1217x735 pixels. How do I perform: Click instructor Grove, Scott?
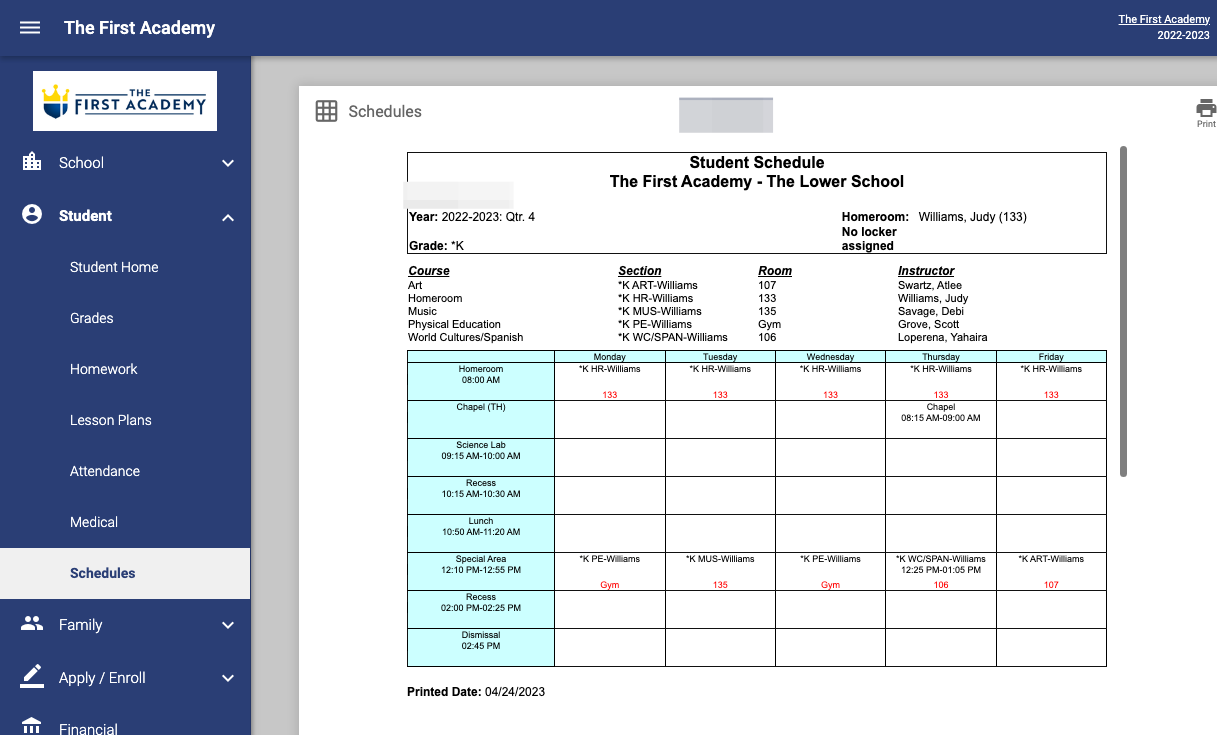tap(928, 324)
